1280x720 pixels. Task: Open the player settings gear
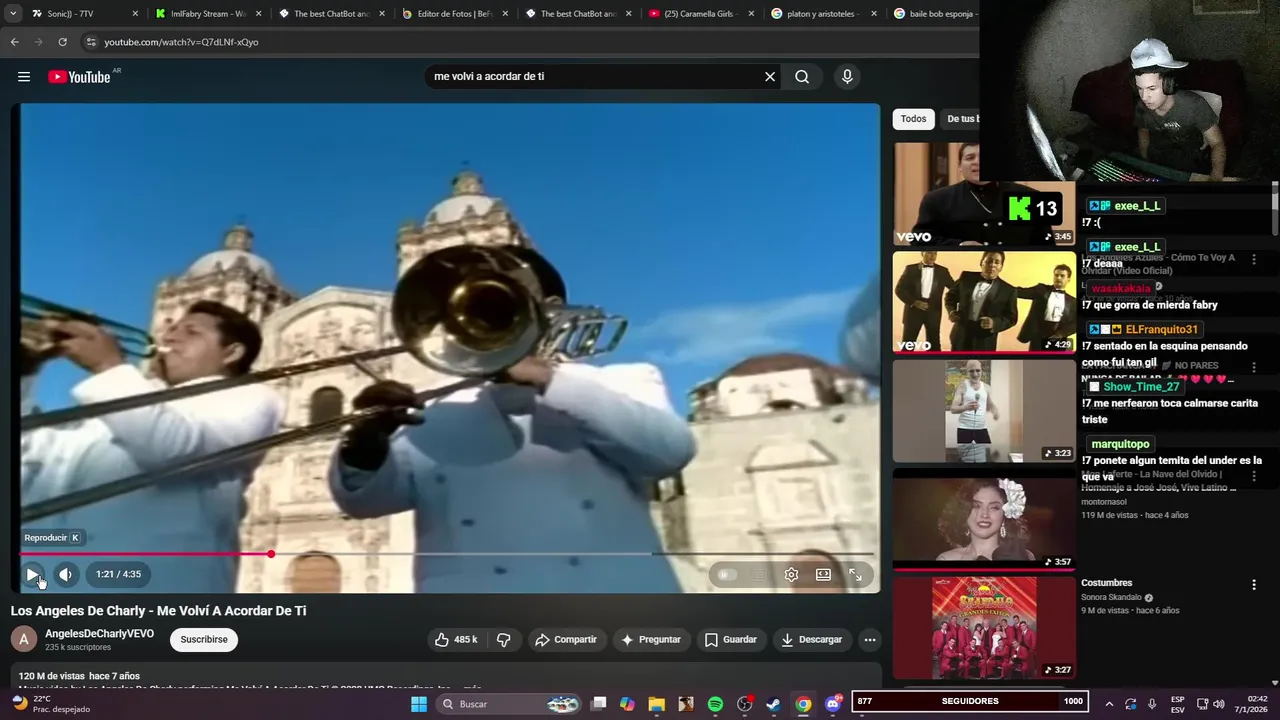pyautogui.click(x=791, y=575)
